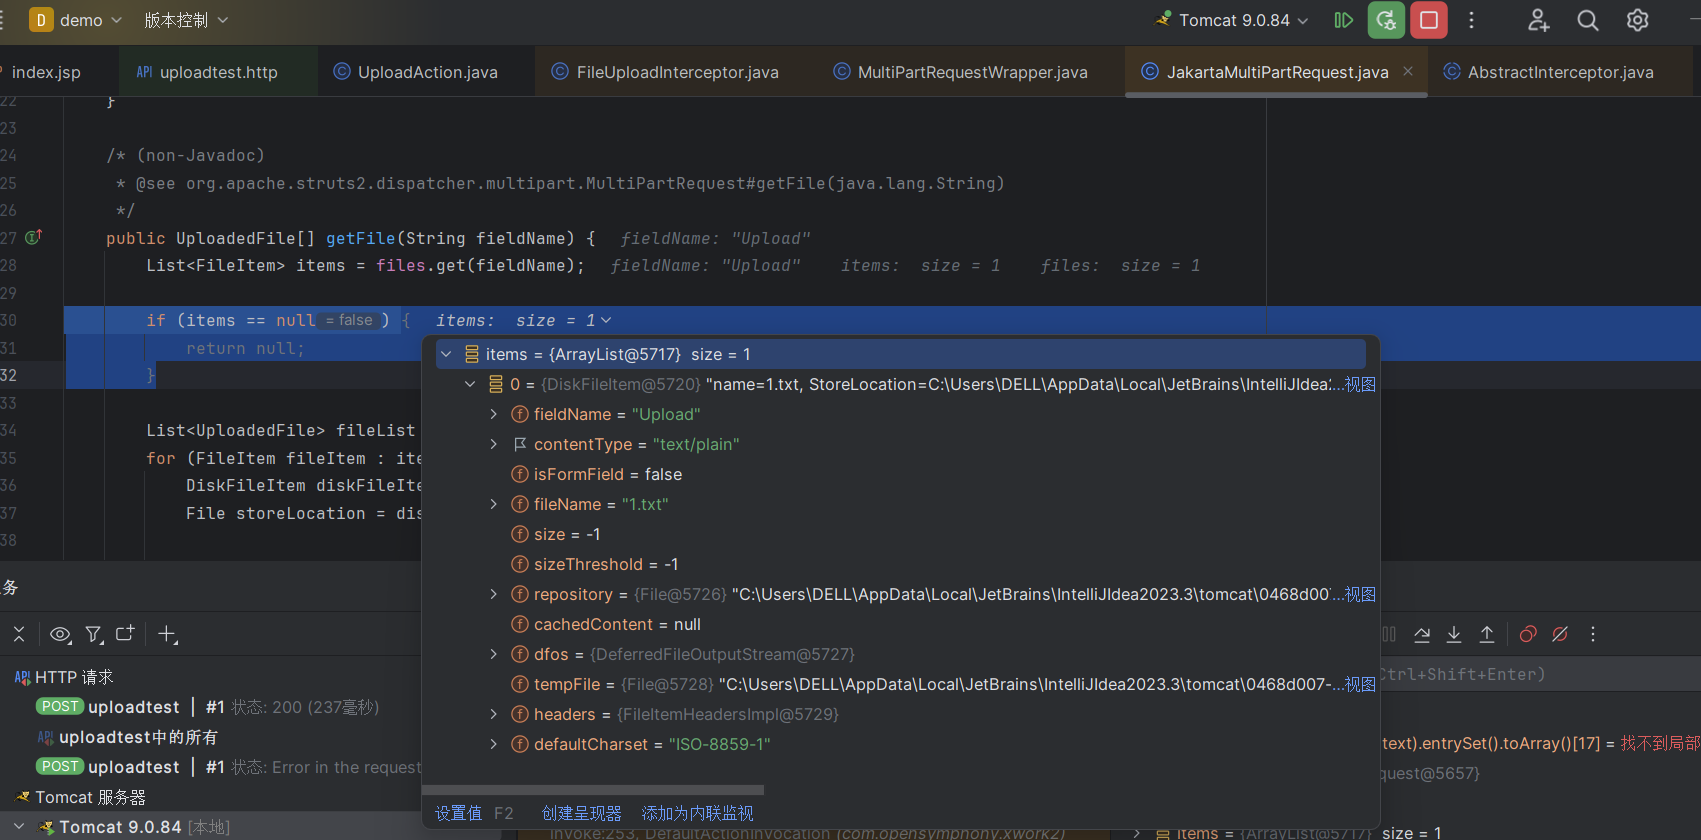The height and width of the screenshot is (840, 1701).
Task: Expand the defaultCharset field node
Action: 493,744
